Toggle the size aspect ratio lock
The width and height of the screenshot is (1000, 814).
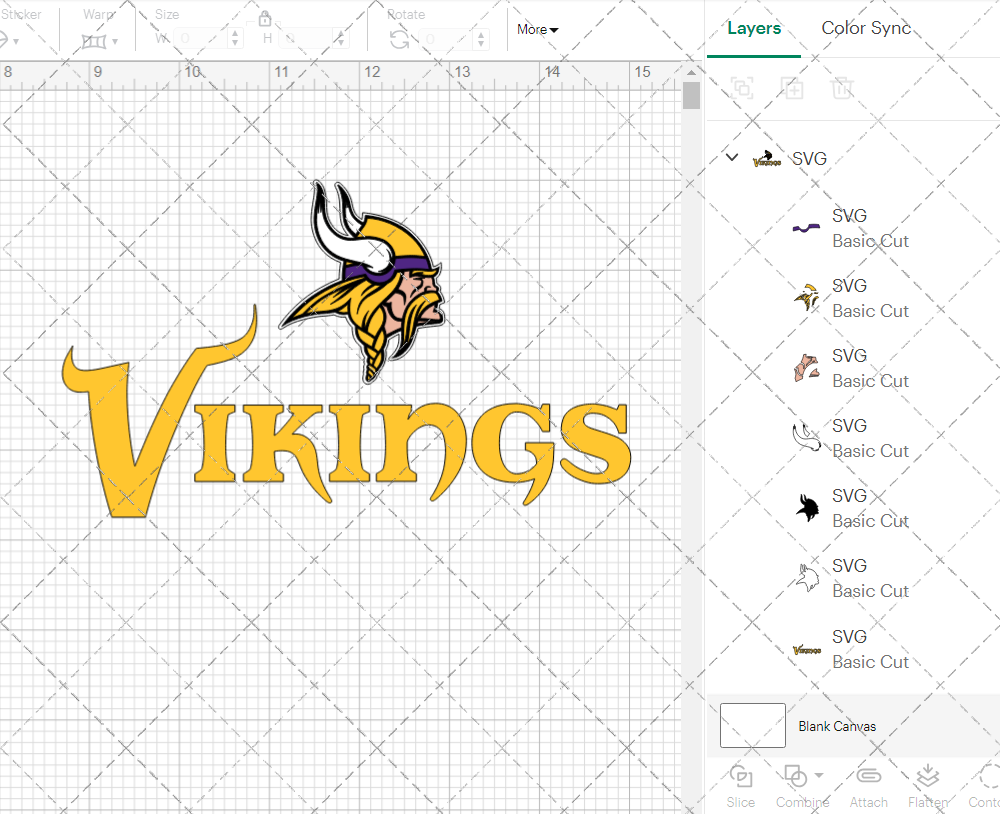(x=265, y=19)
